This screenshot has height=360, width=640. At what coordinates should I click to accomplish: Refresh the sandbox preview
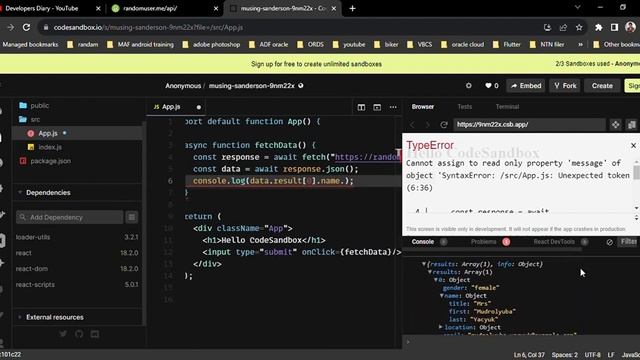(x=444, y=124)
